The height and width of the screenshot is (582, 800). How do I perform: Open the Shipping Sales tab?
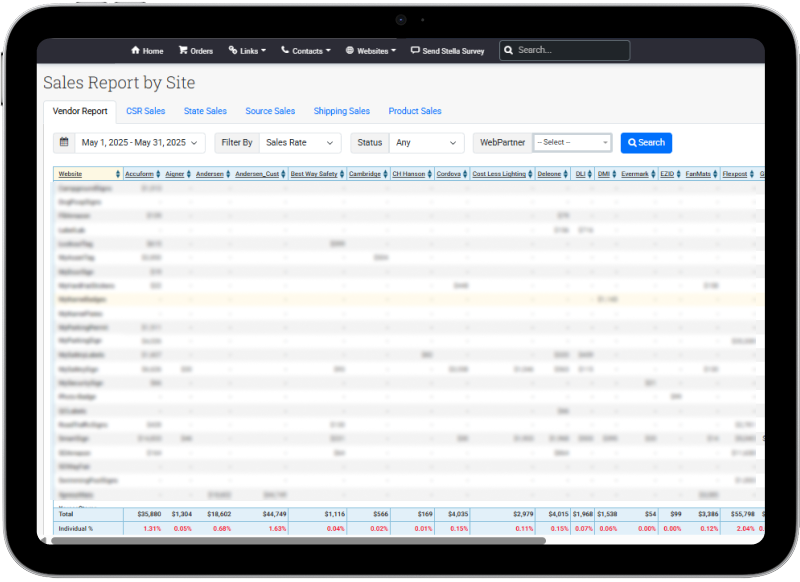pyautogui.click(x=341, y=111)
